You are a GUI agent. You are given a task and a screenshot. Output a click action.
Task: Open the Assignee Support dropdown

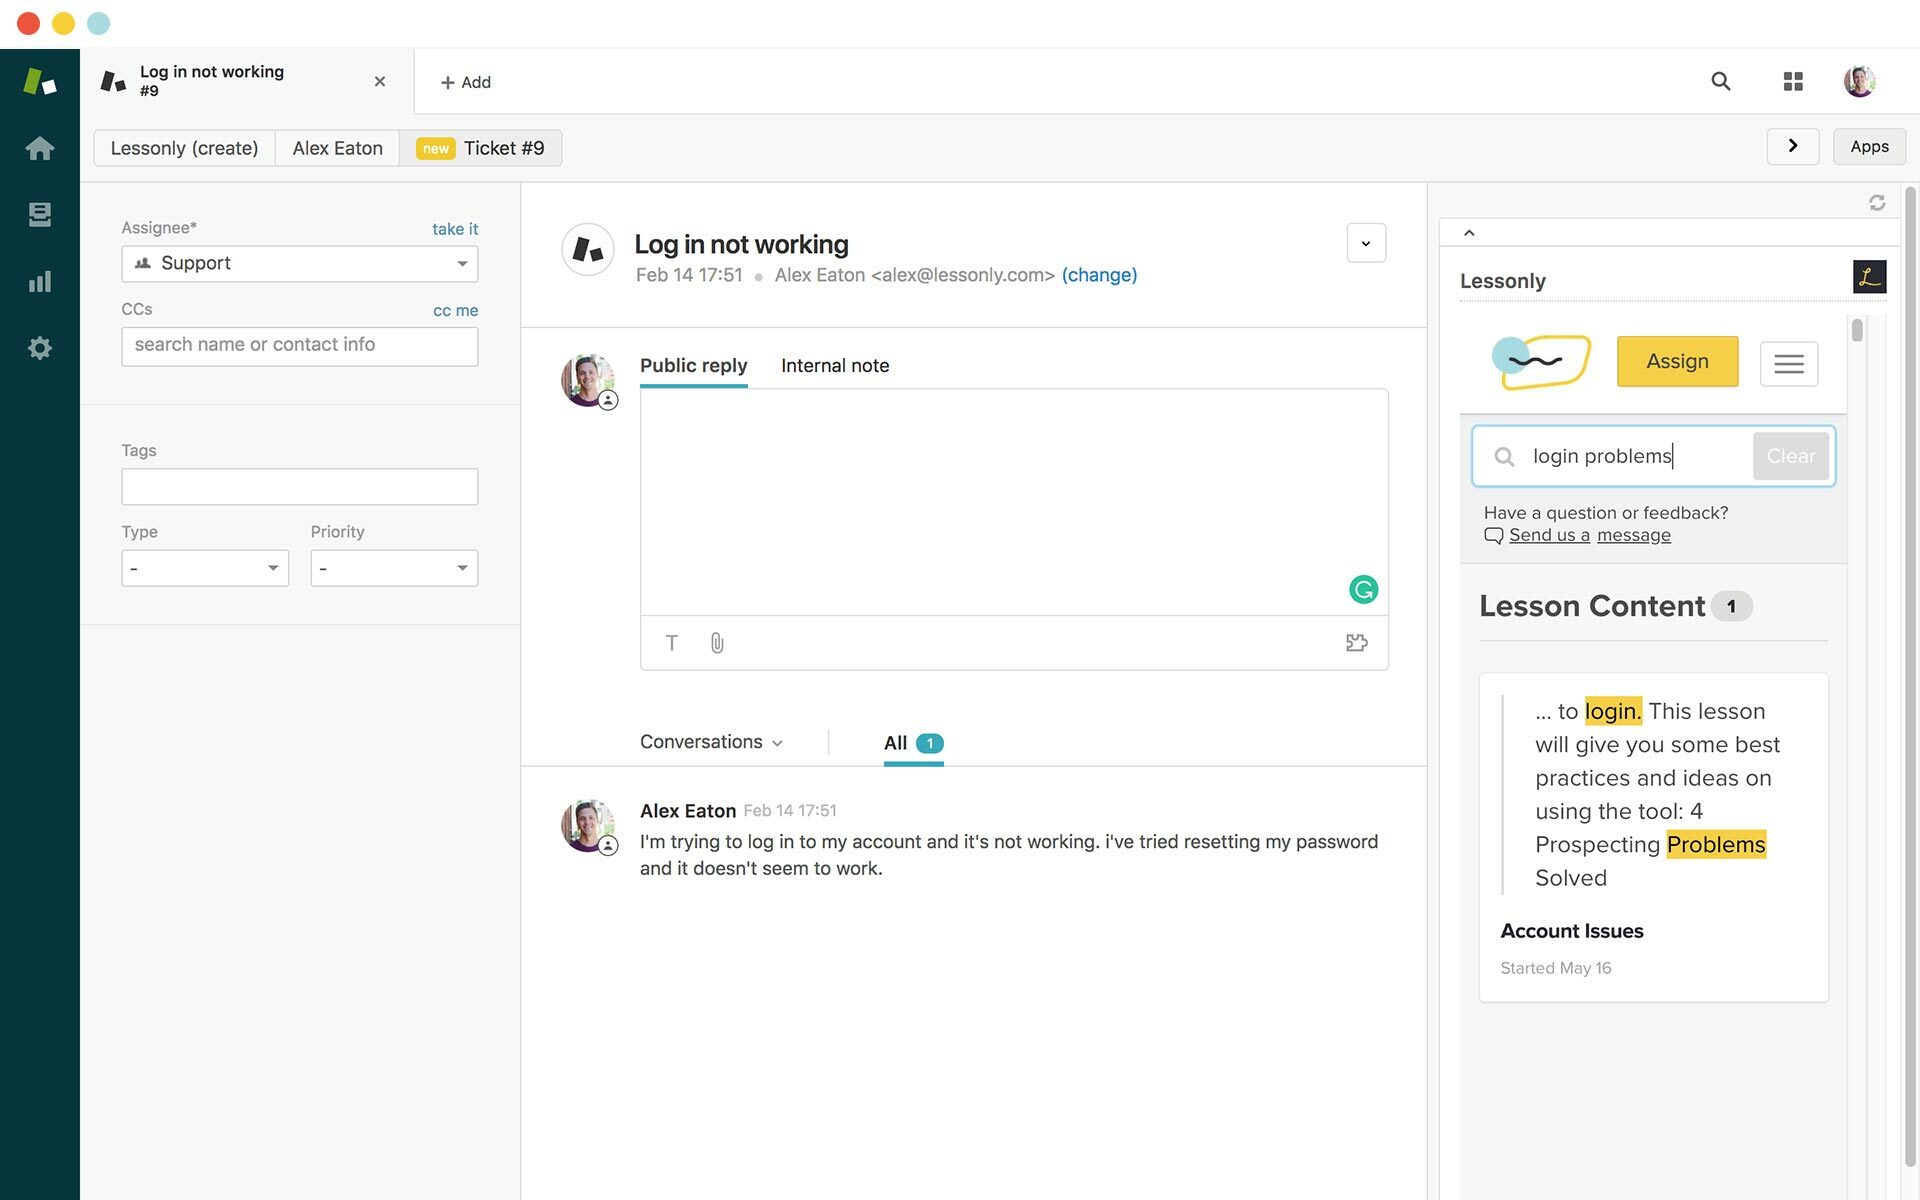[299, 264]
